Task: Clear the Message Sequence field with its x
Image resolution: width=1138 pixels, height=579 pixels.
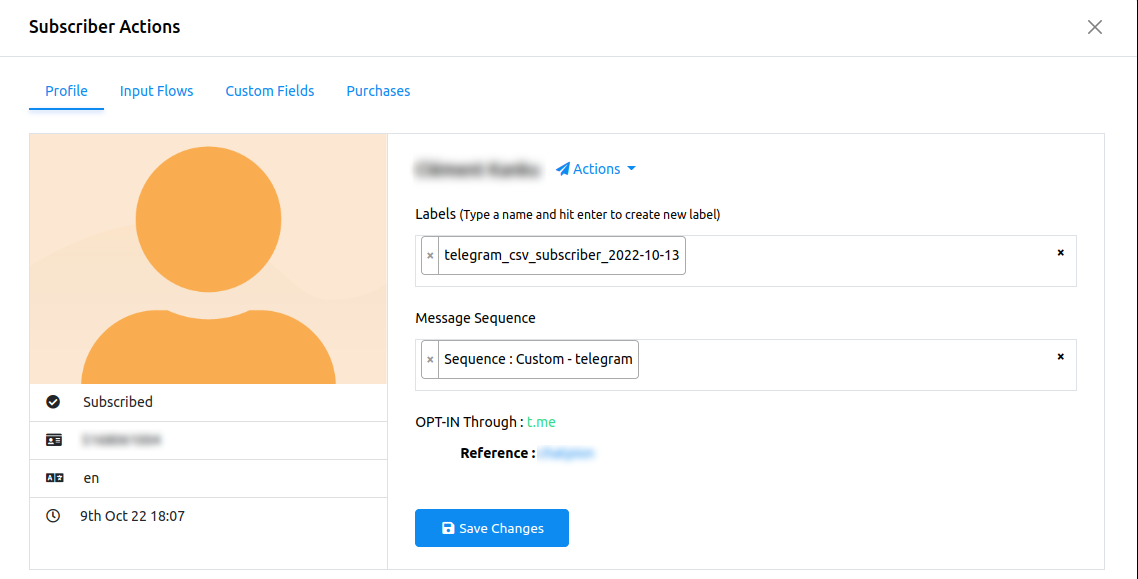Action: point(1060,357)
